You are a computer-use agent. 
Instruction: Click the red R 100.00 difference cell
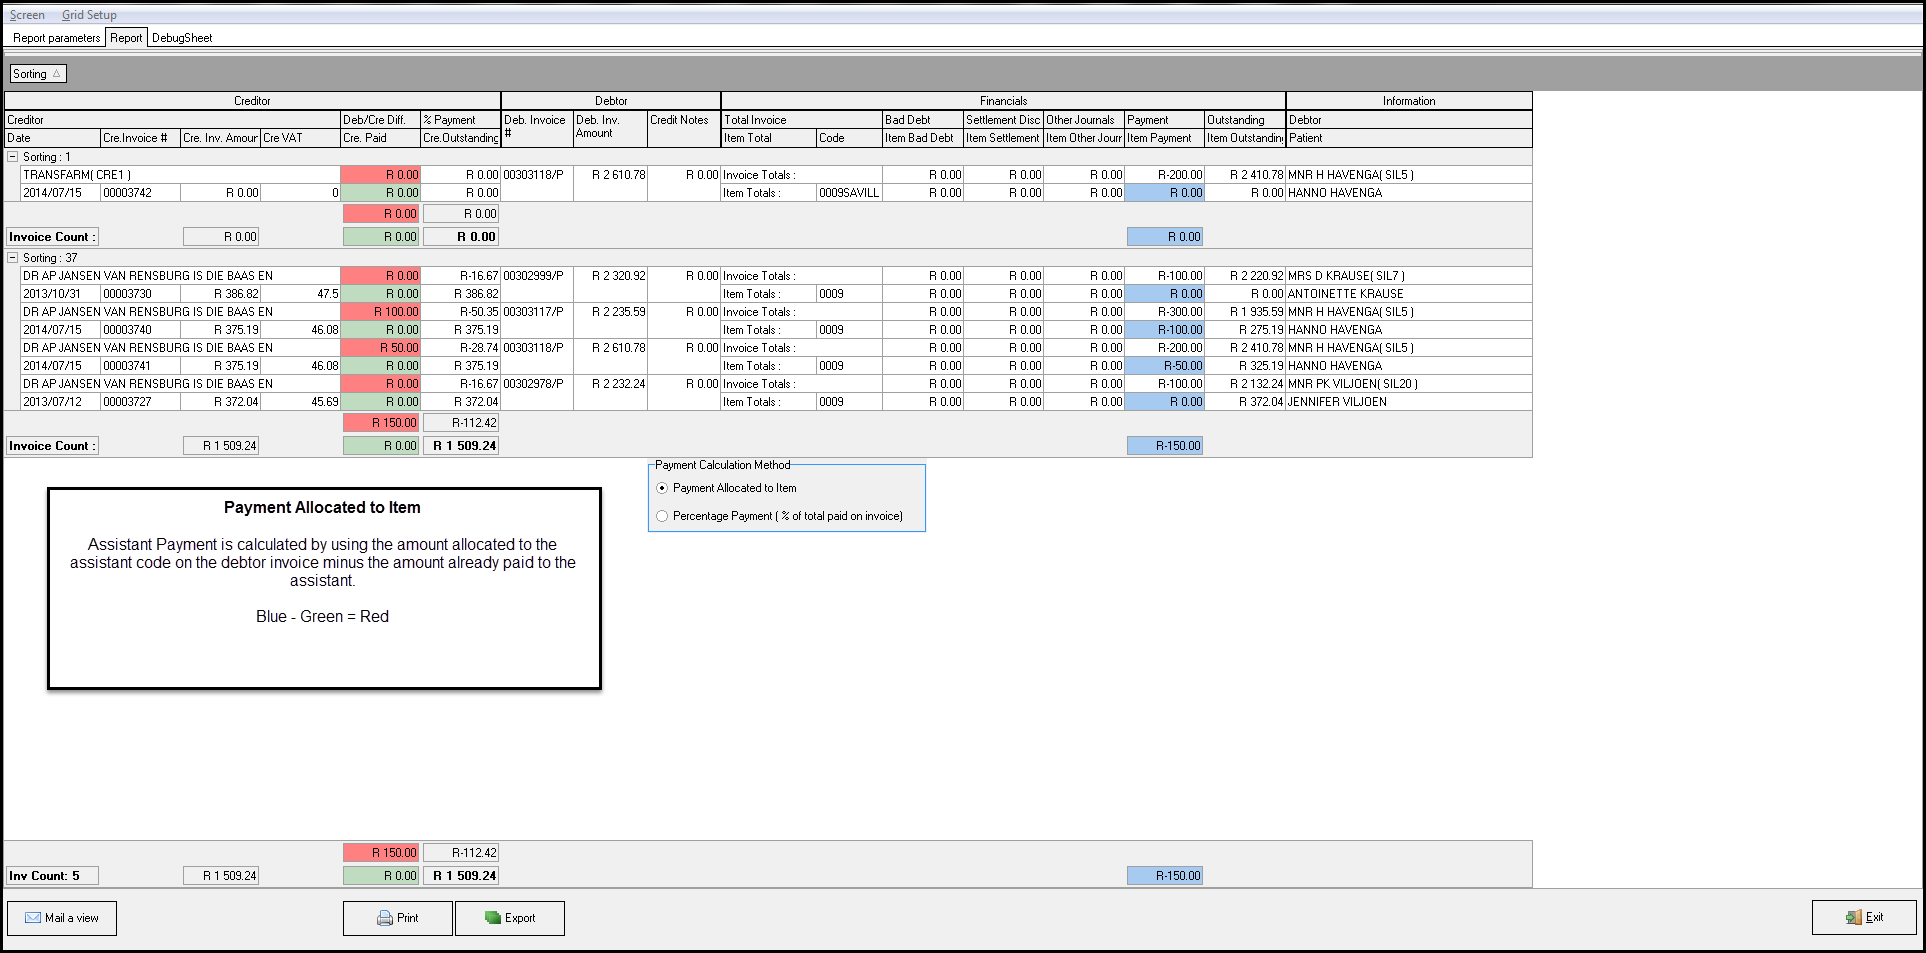pos(381,312)
